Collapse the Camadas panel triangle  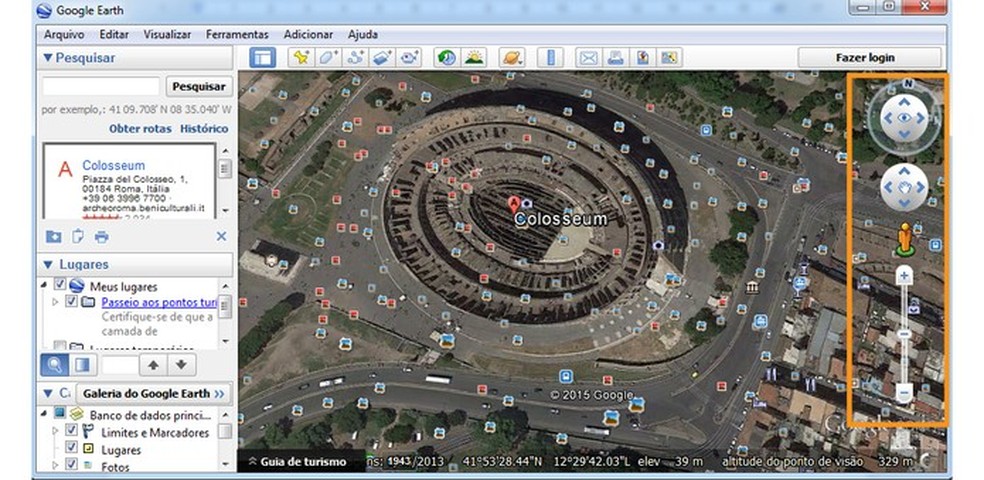point(48,393)
